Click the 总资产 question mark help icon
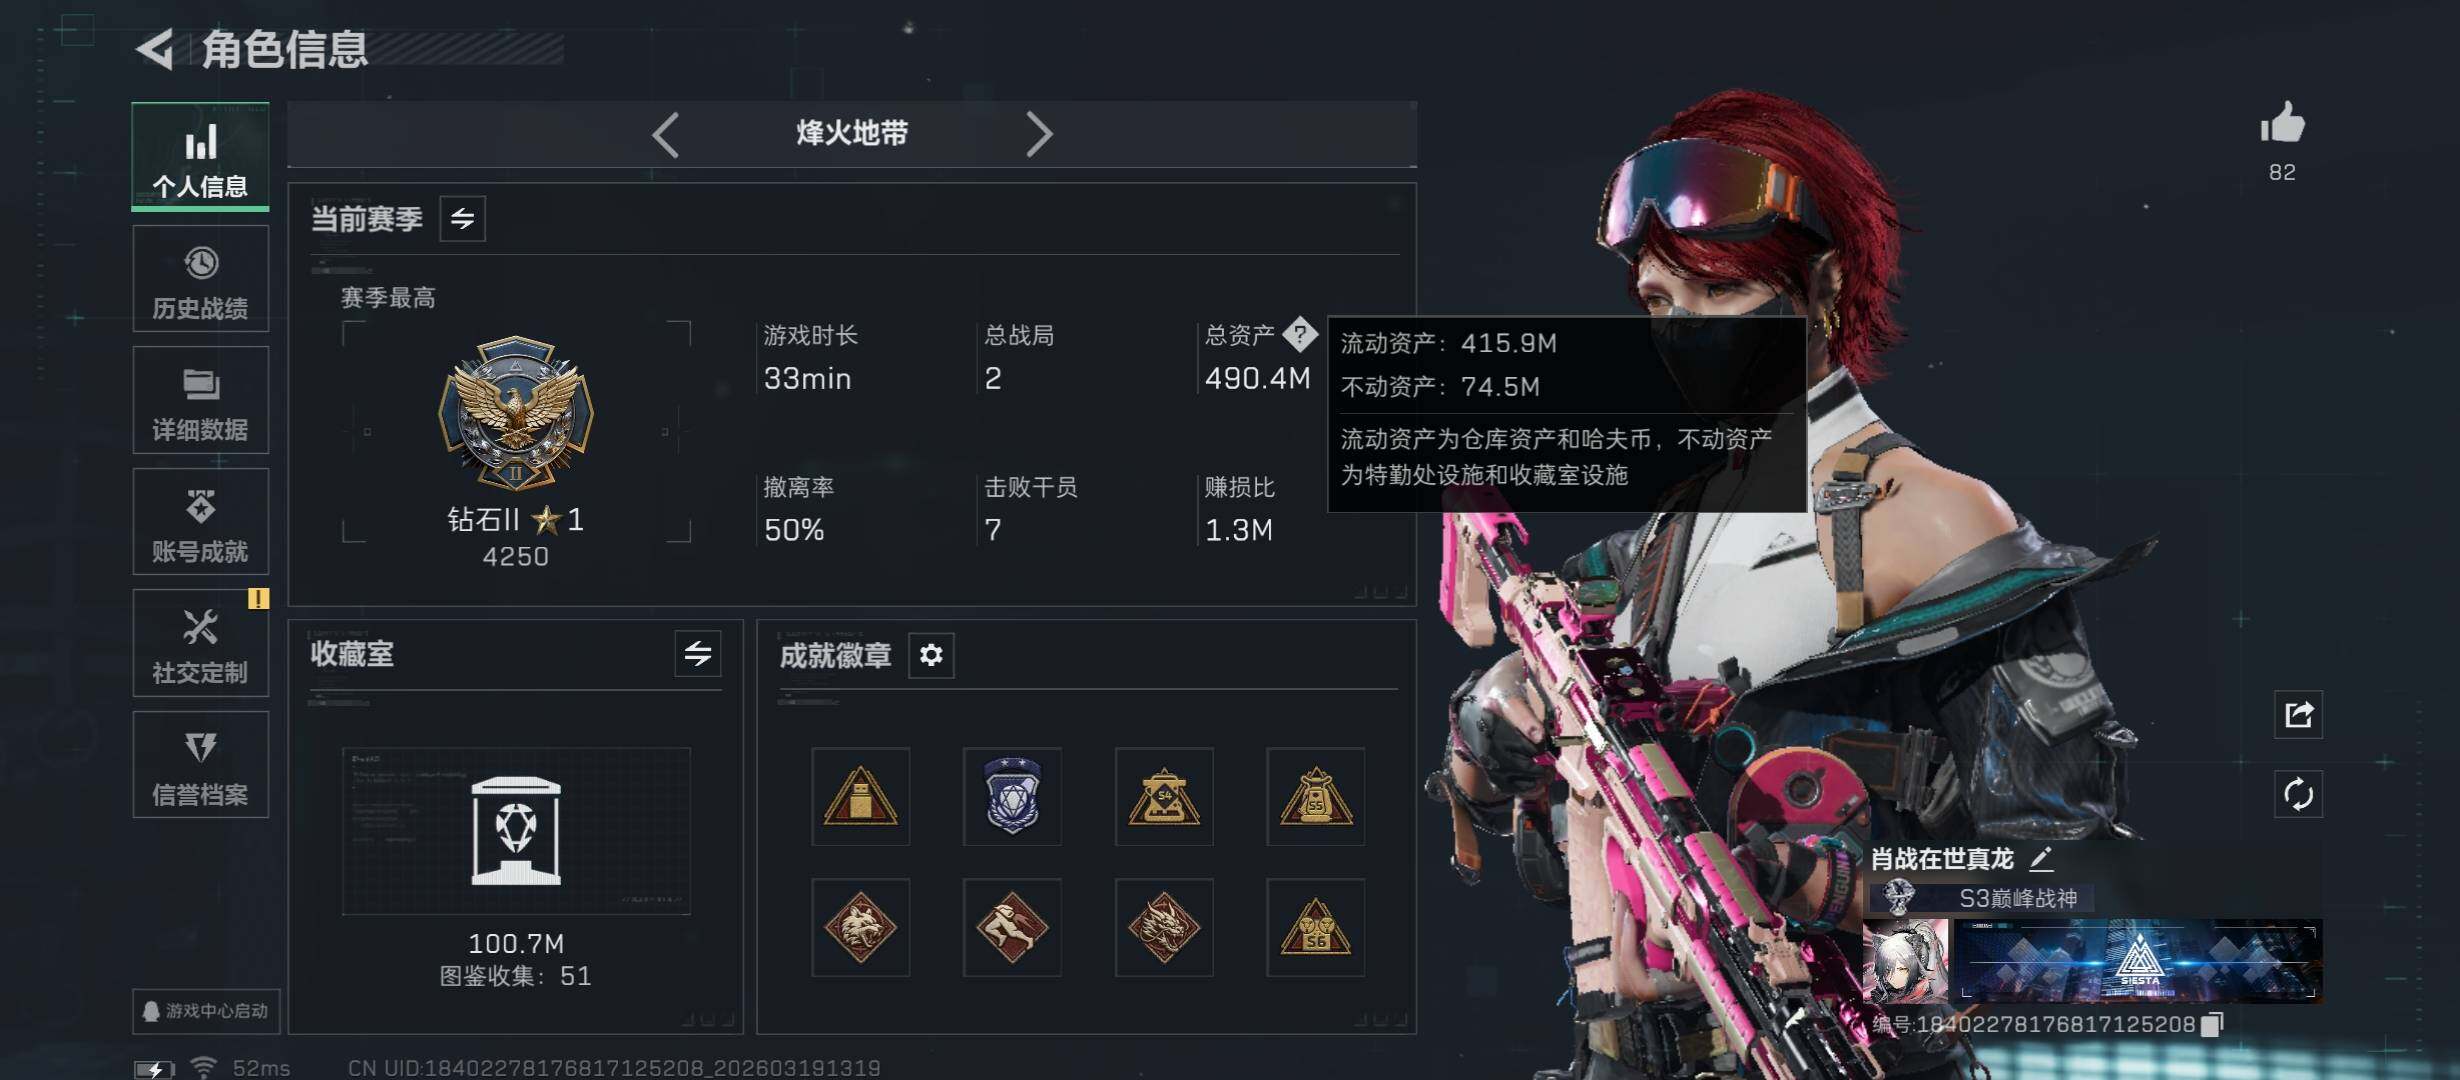This screenshot has width=2460, height=1080. tap(1299, 334)
